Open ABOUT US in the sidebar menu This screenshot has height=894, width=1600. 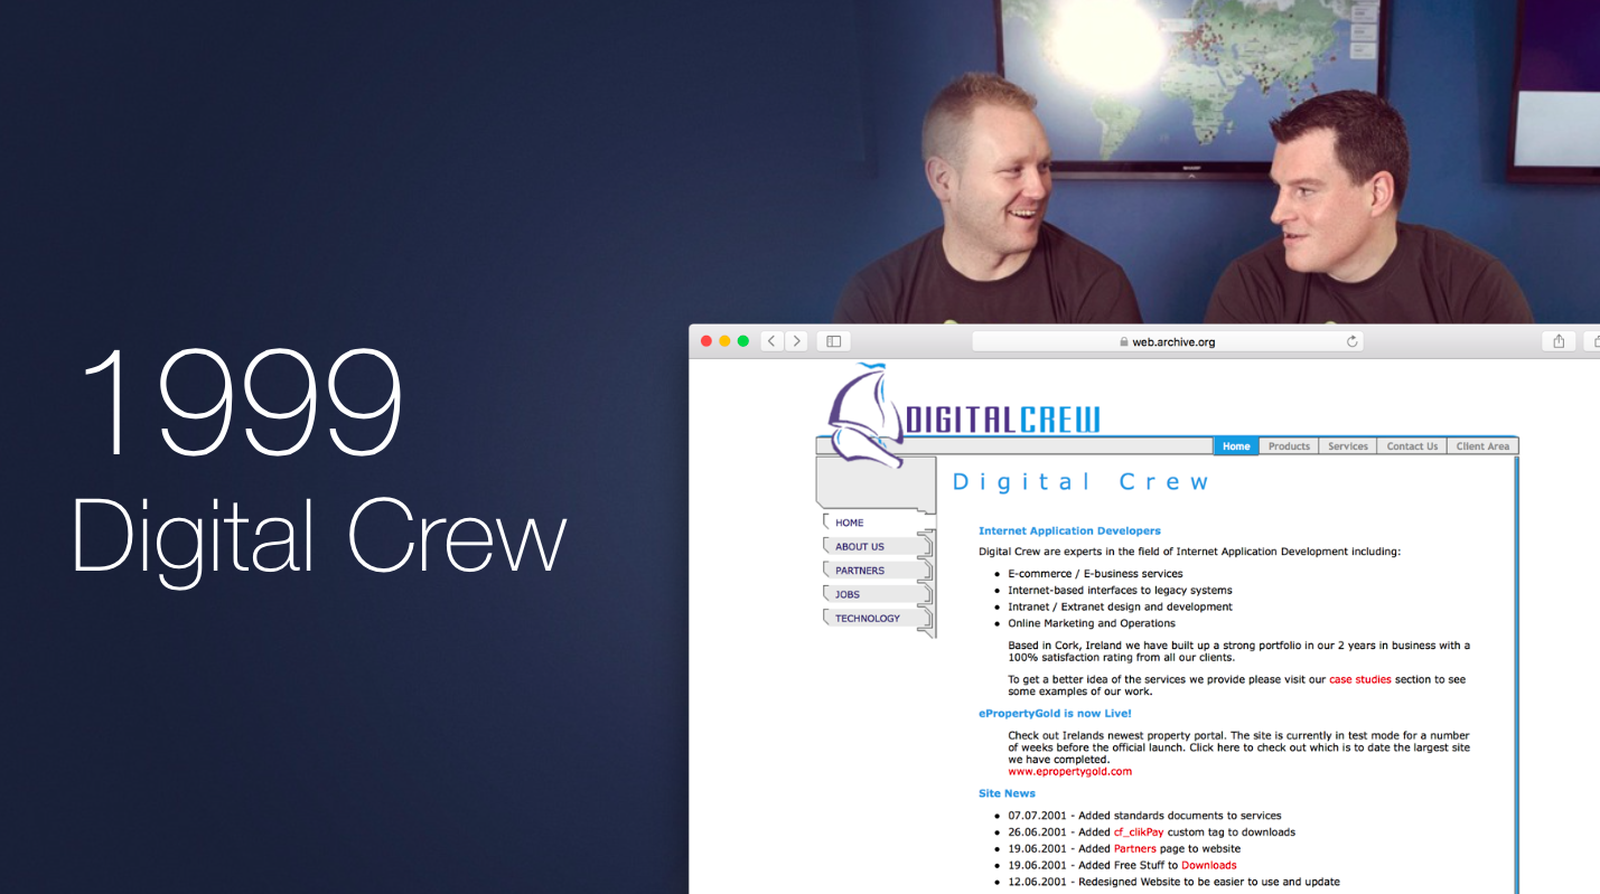pyautogui.click(x=860, y=547)
